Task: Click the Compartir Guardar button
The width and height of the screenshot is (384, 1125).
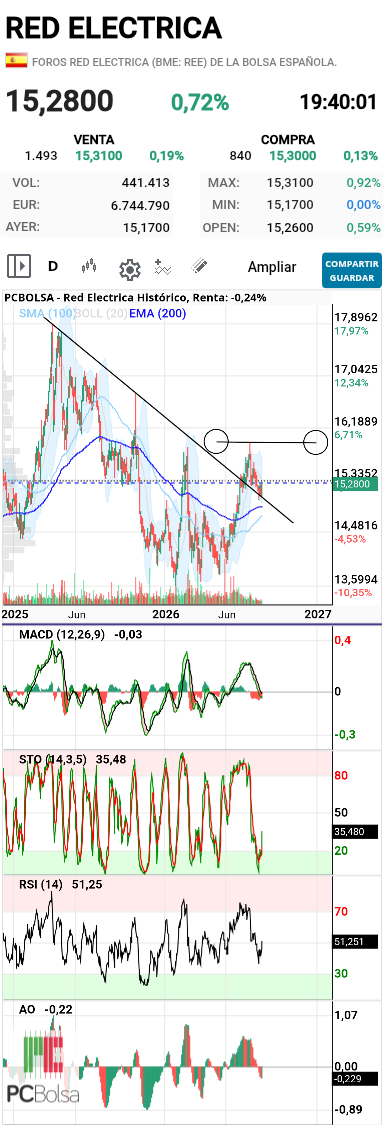Action: click(x=352, y=270)
